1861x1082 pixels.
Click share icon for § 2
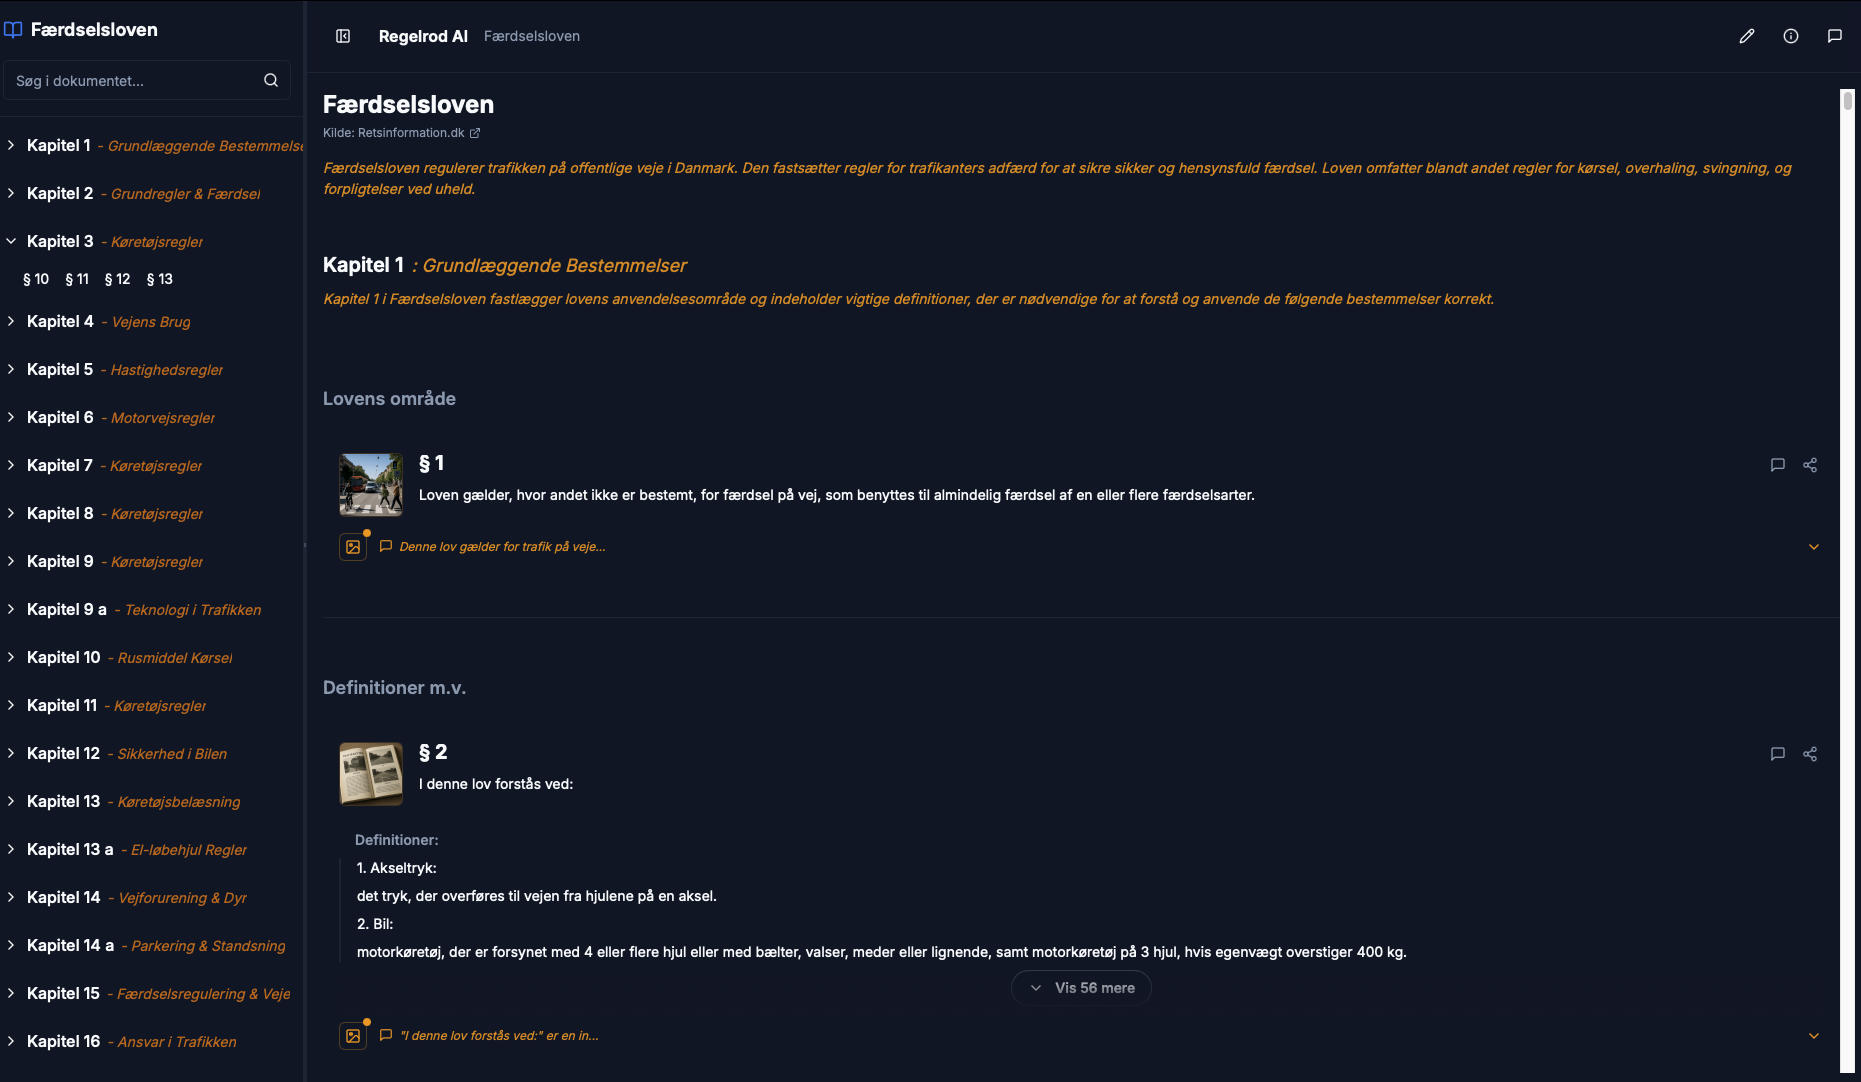click(x=1810, y=754)
